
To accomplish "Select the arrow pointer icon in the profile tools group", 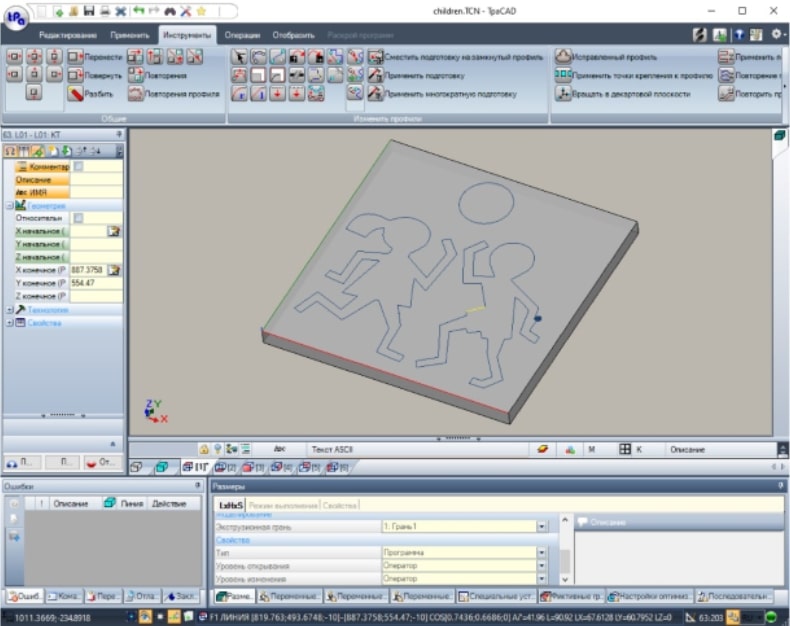I will click(x=239, y=56).
